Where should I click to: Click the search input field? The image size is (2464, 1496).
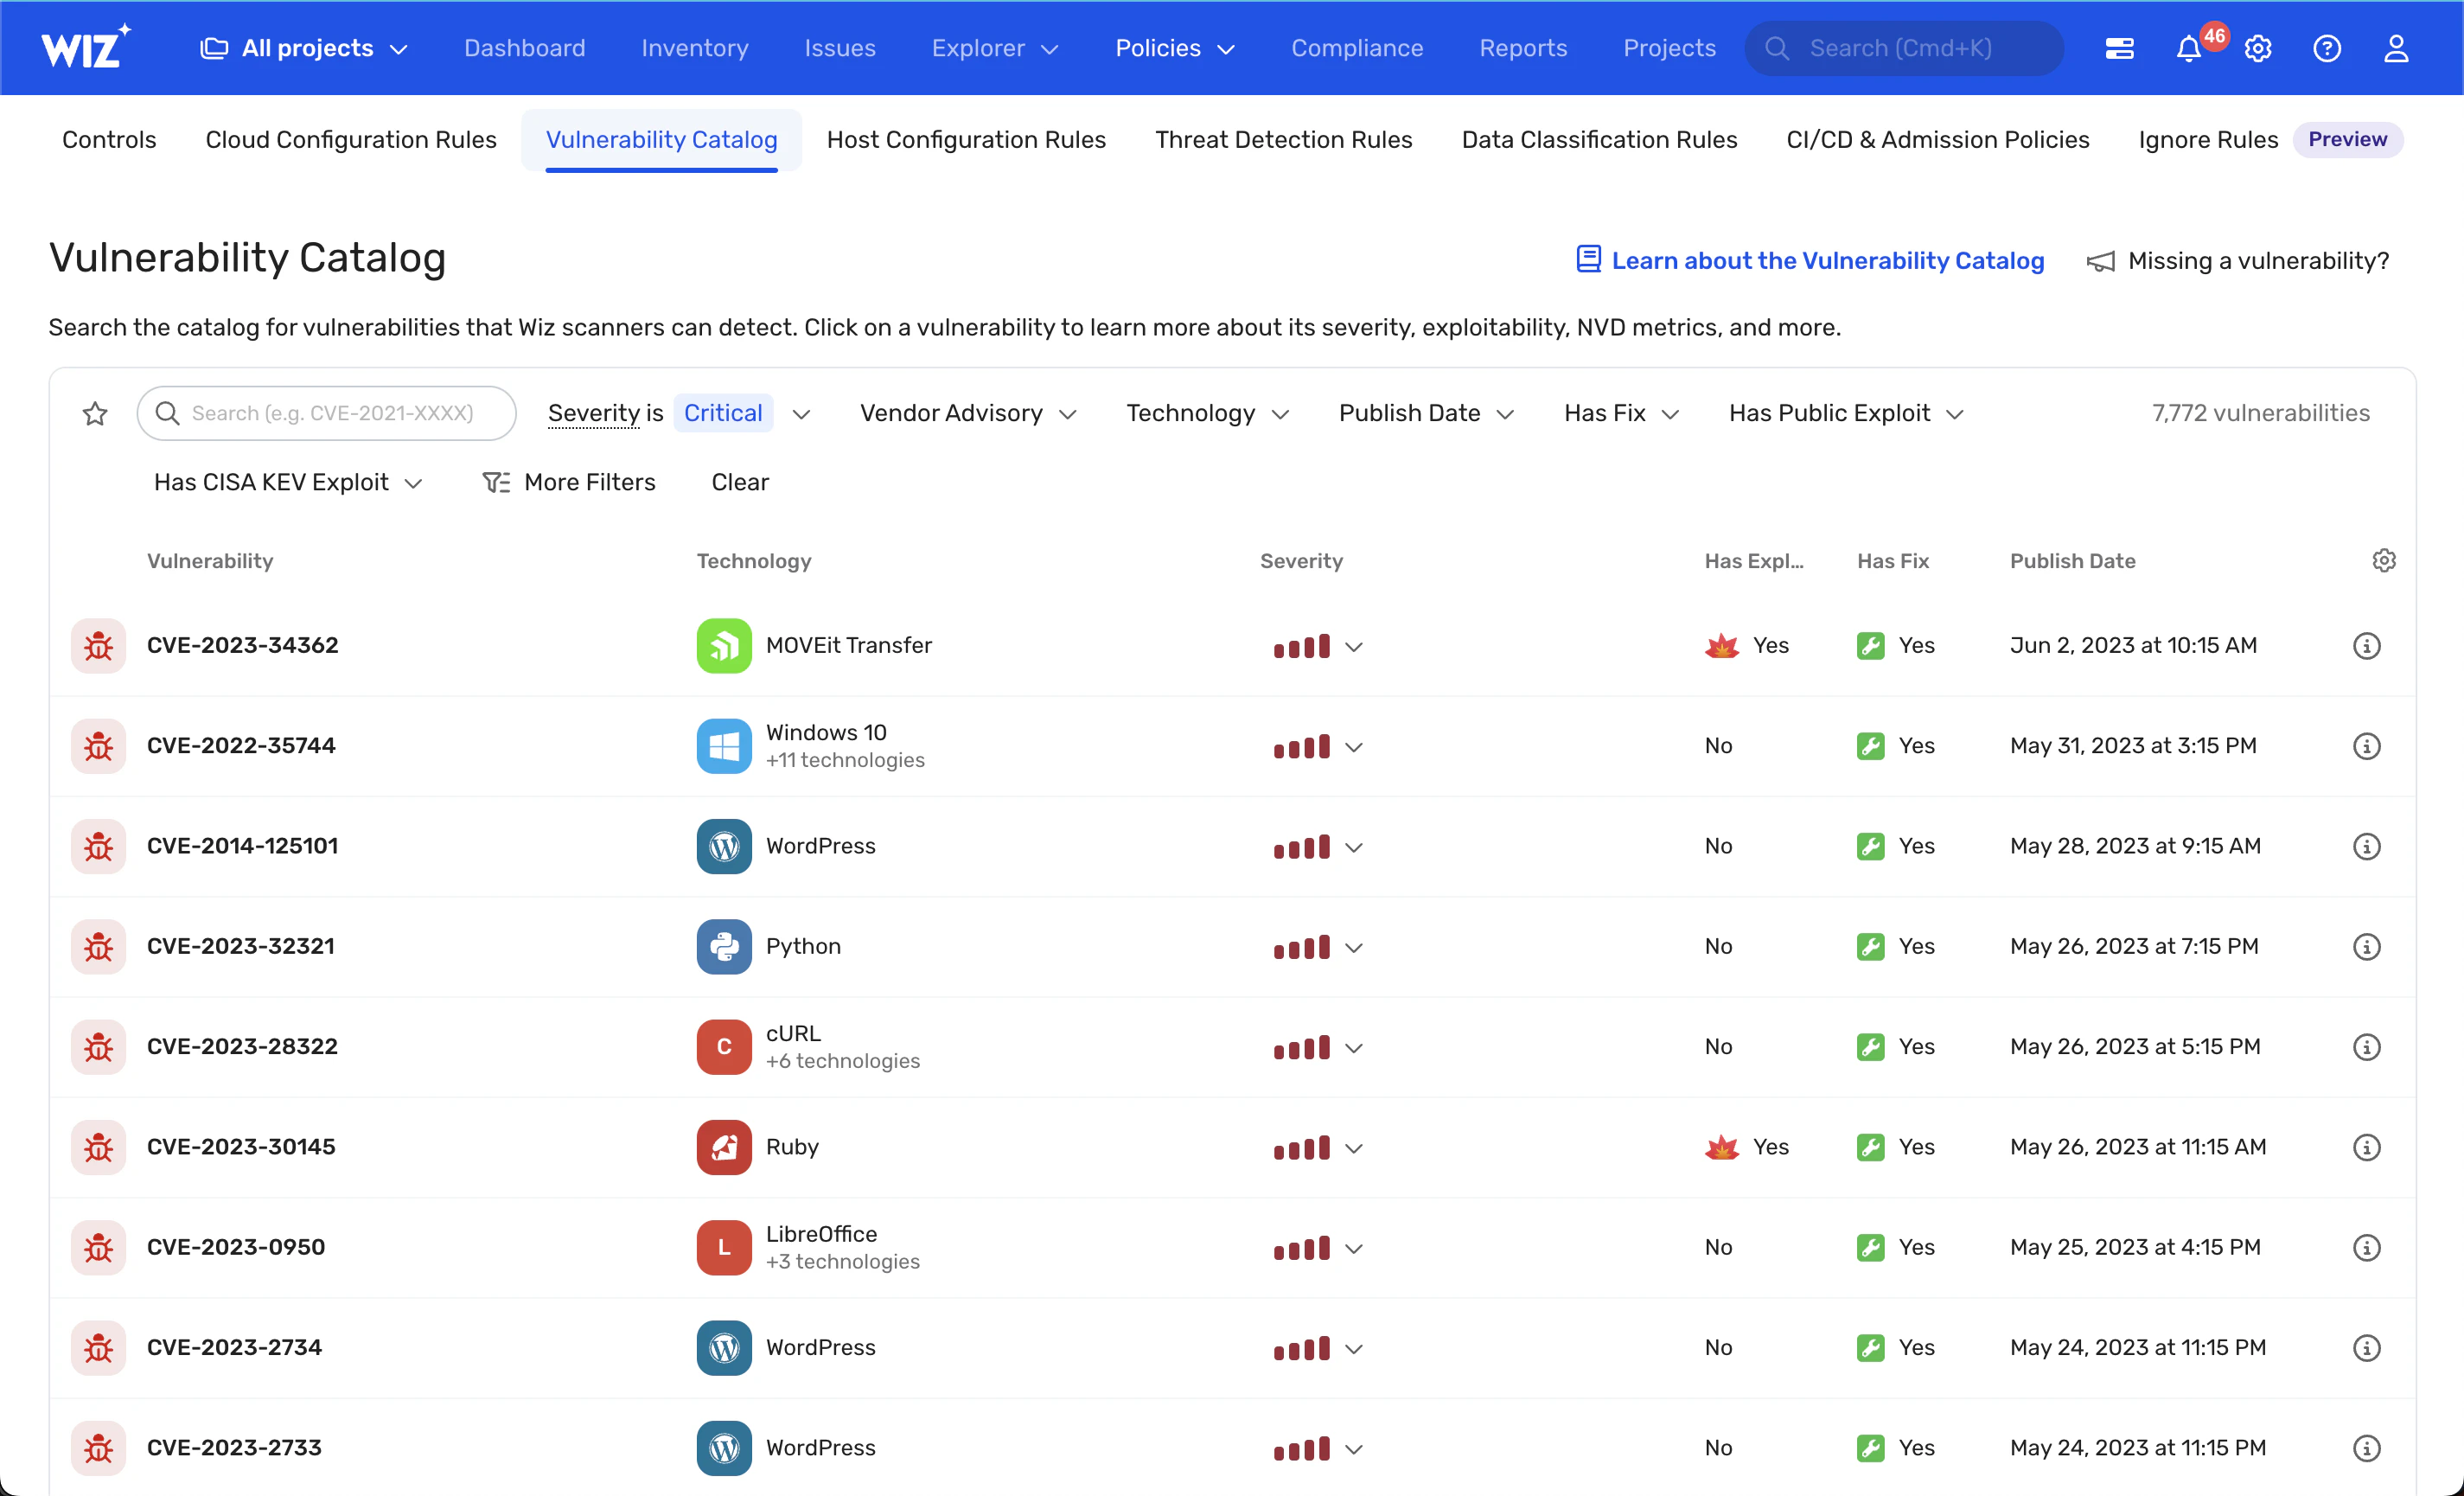tap(331, 412)
